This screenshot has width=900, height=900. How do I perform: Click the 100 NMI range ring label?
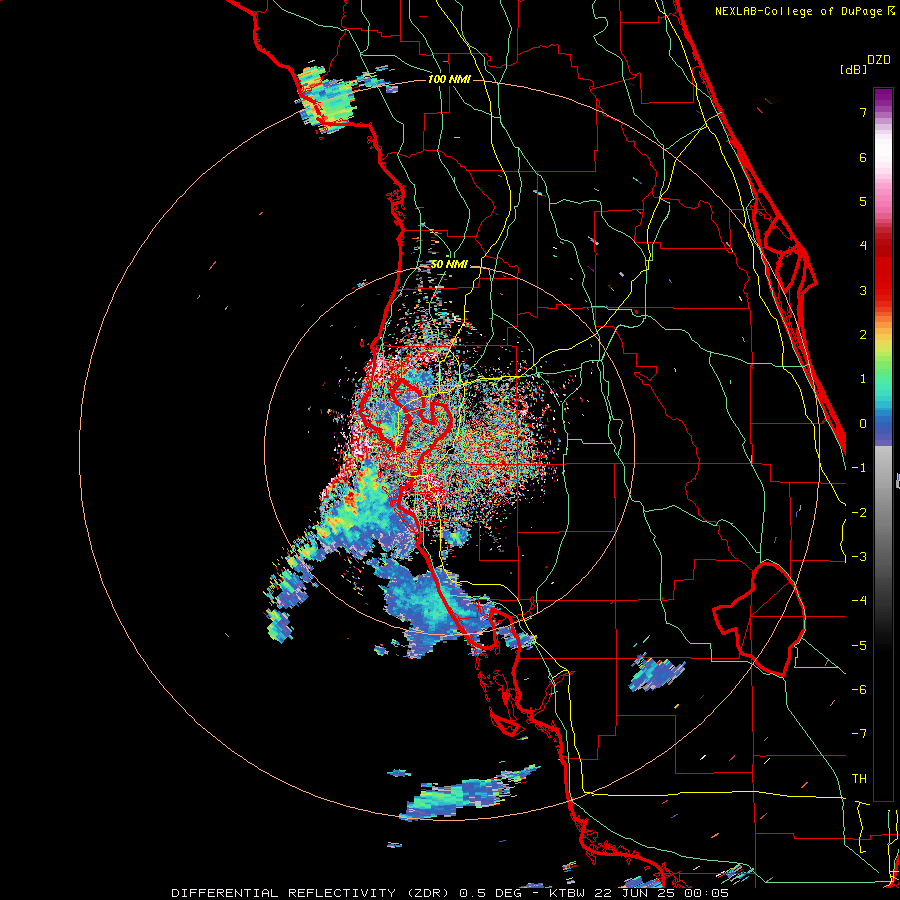(449, 79)
